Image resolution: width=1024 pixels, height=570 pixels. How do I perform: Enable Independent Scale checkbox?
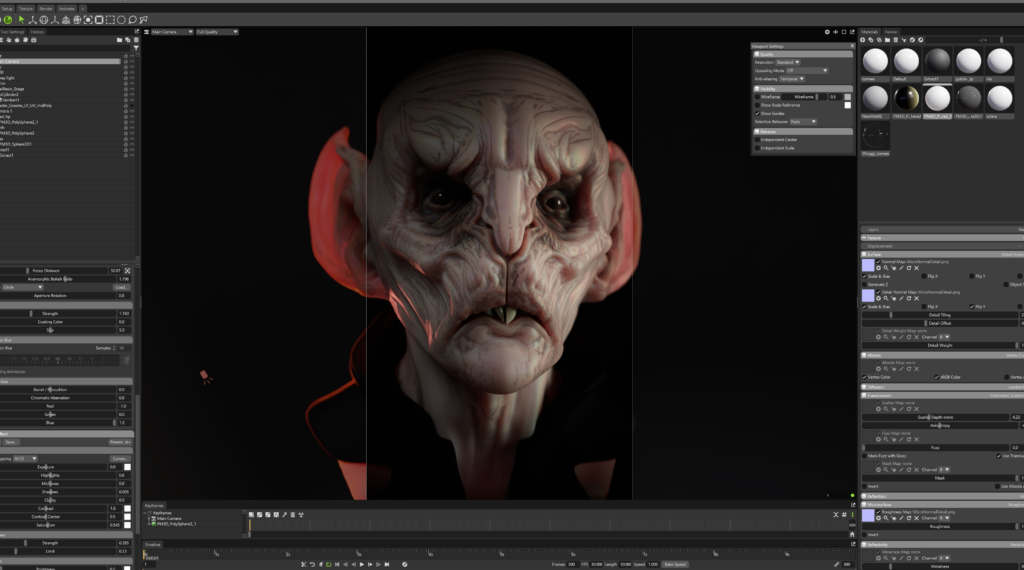pyautogui.click(x=758, y=148)
